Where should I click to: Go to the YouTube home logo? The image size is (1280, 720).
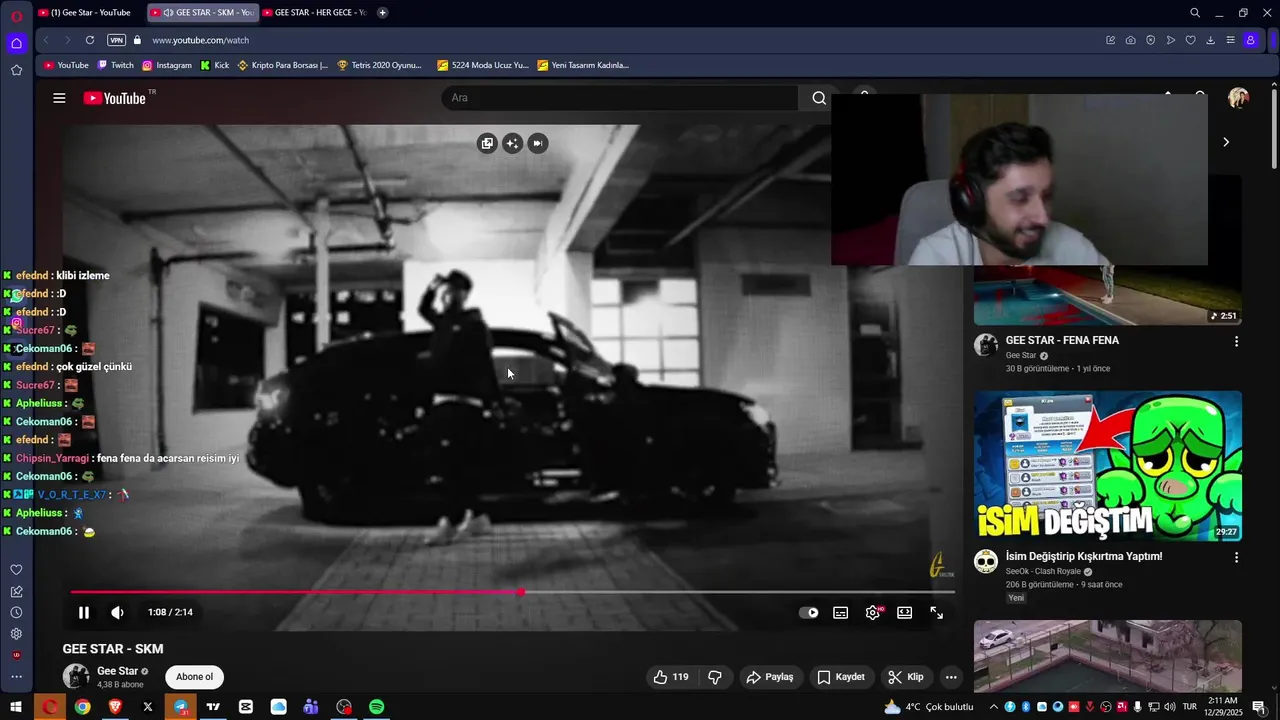click(115, 98)
